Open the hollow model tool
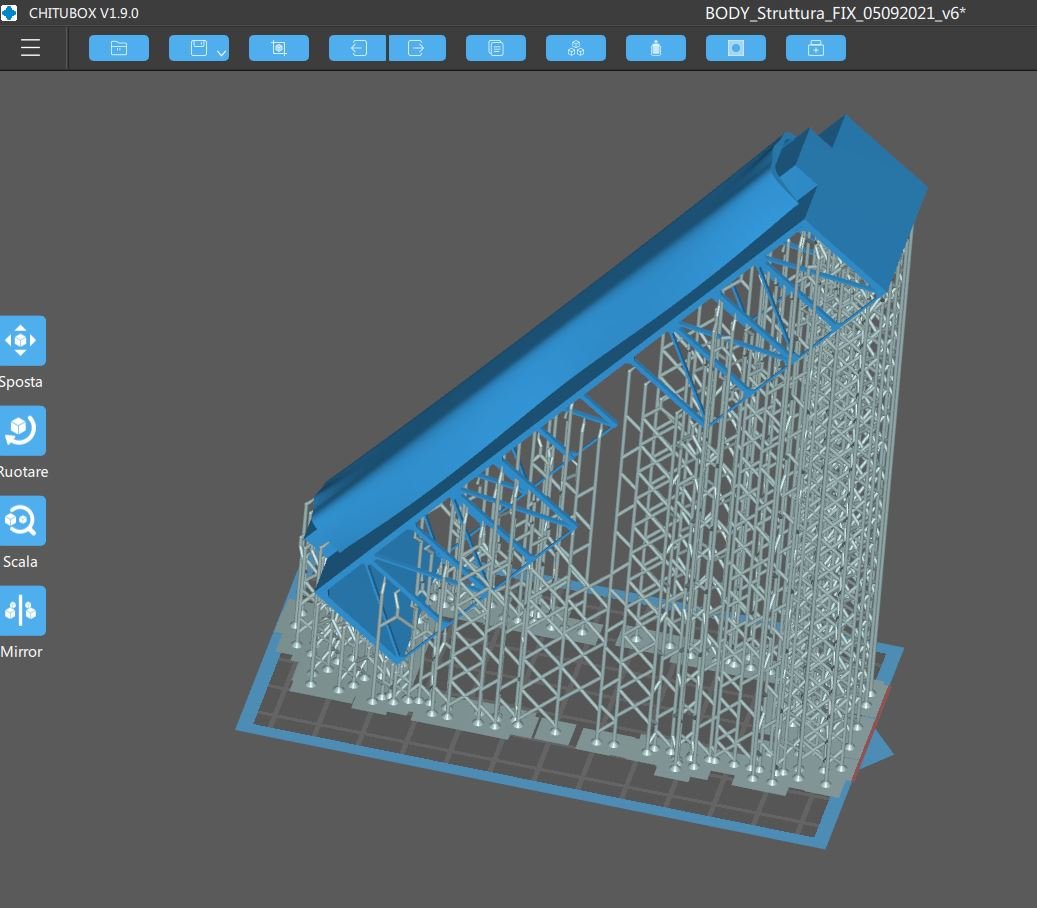This screenshot has width=1037, height=908. [x=656, y=48]
